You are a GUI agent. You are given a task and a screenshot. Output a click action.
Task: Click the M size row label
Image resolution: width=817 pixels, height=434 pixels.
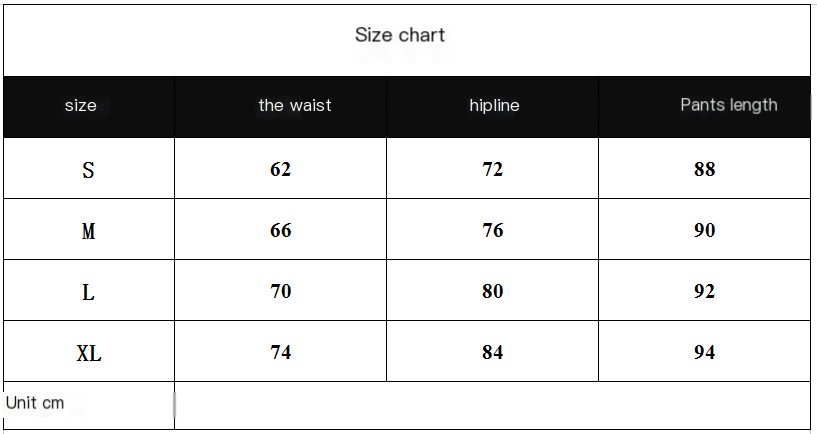[88, 231]
